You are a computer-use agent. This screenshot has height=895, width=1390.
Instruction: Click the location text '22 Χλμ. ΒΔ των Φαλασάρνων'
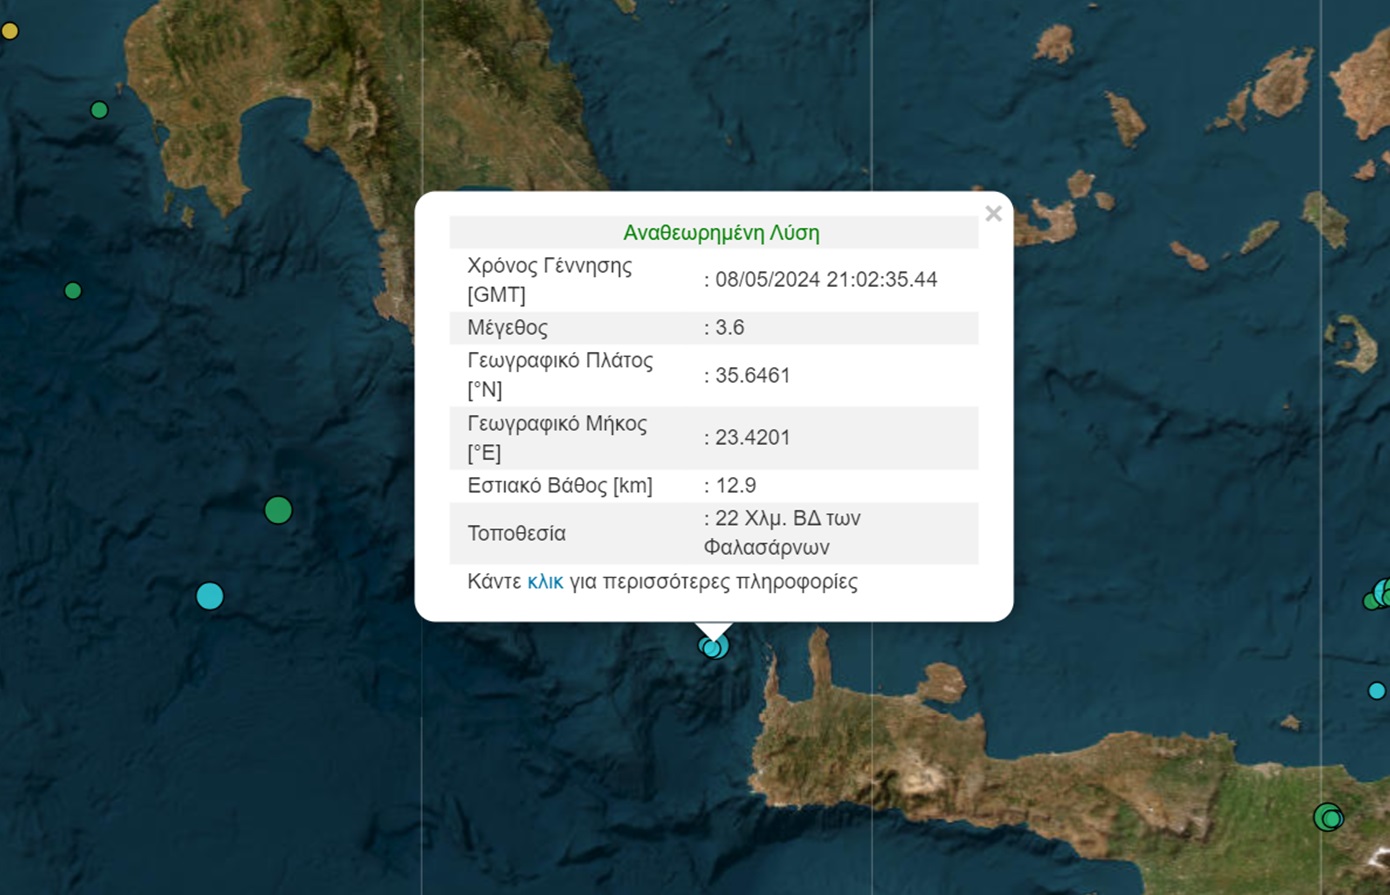point(781,533)
